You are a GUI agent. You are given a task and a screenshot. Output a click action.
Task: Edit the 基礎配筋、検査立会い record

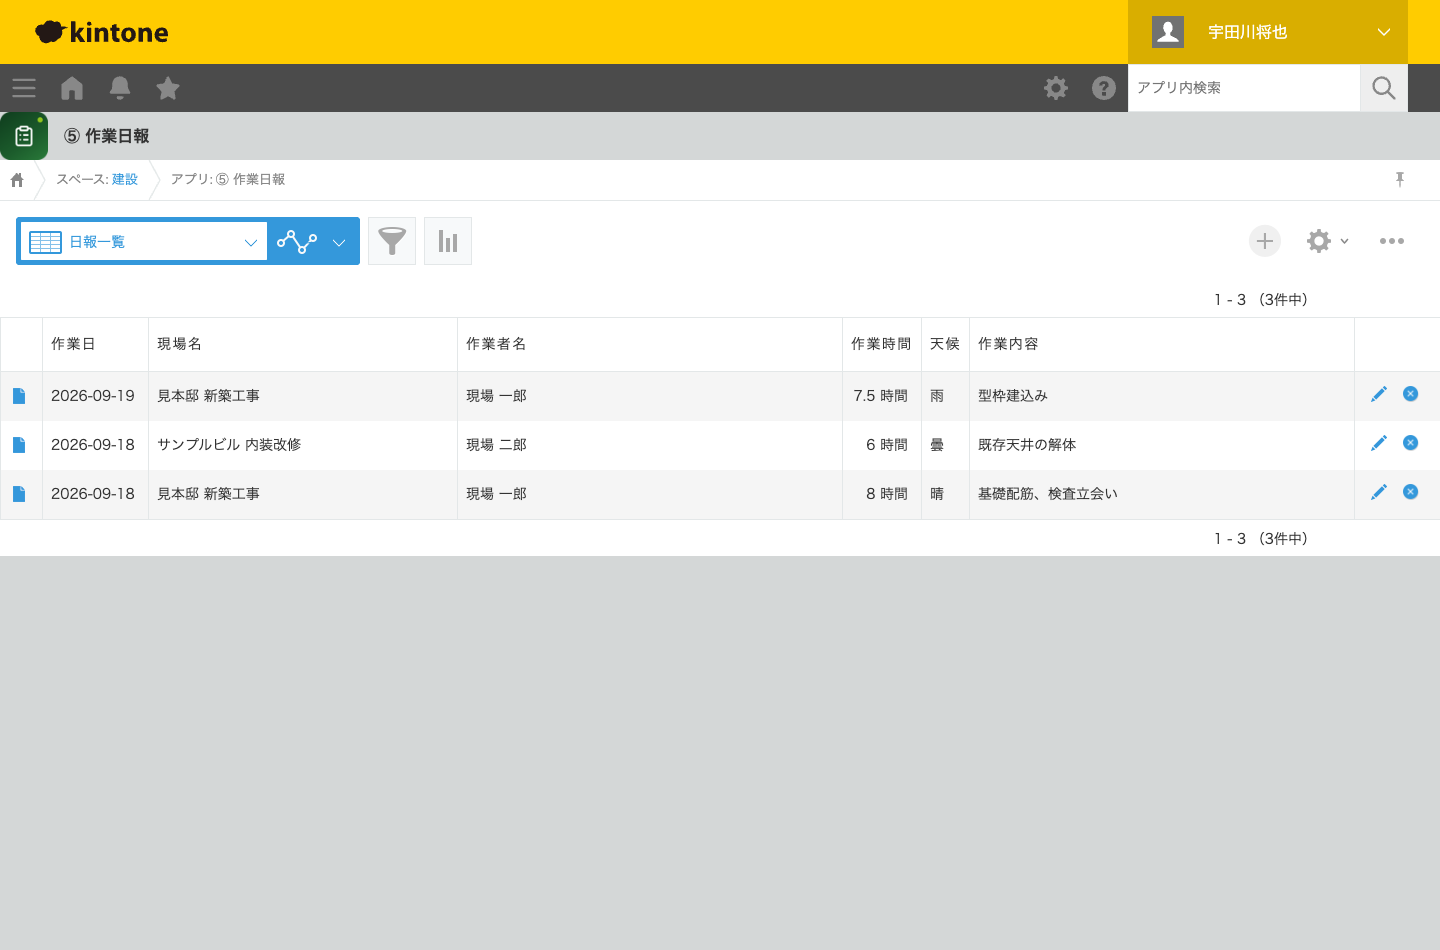pos(1379,492)
